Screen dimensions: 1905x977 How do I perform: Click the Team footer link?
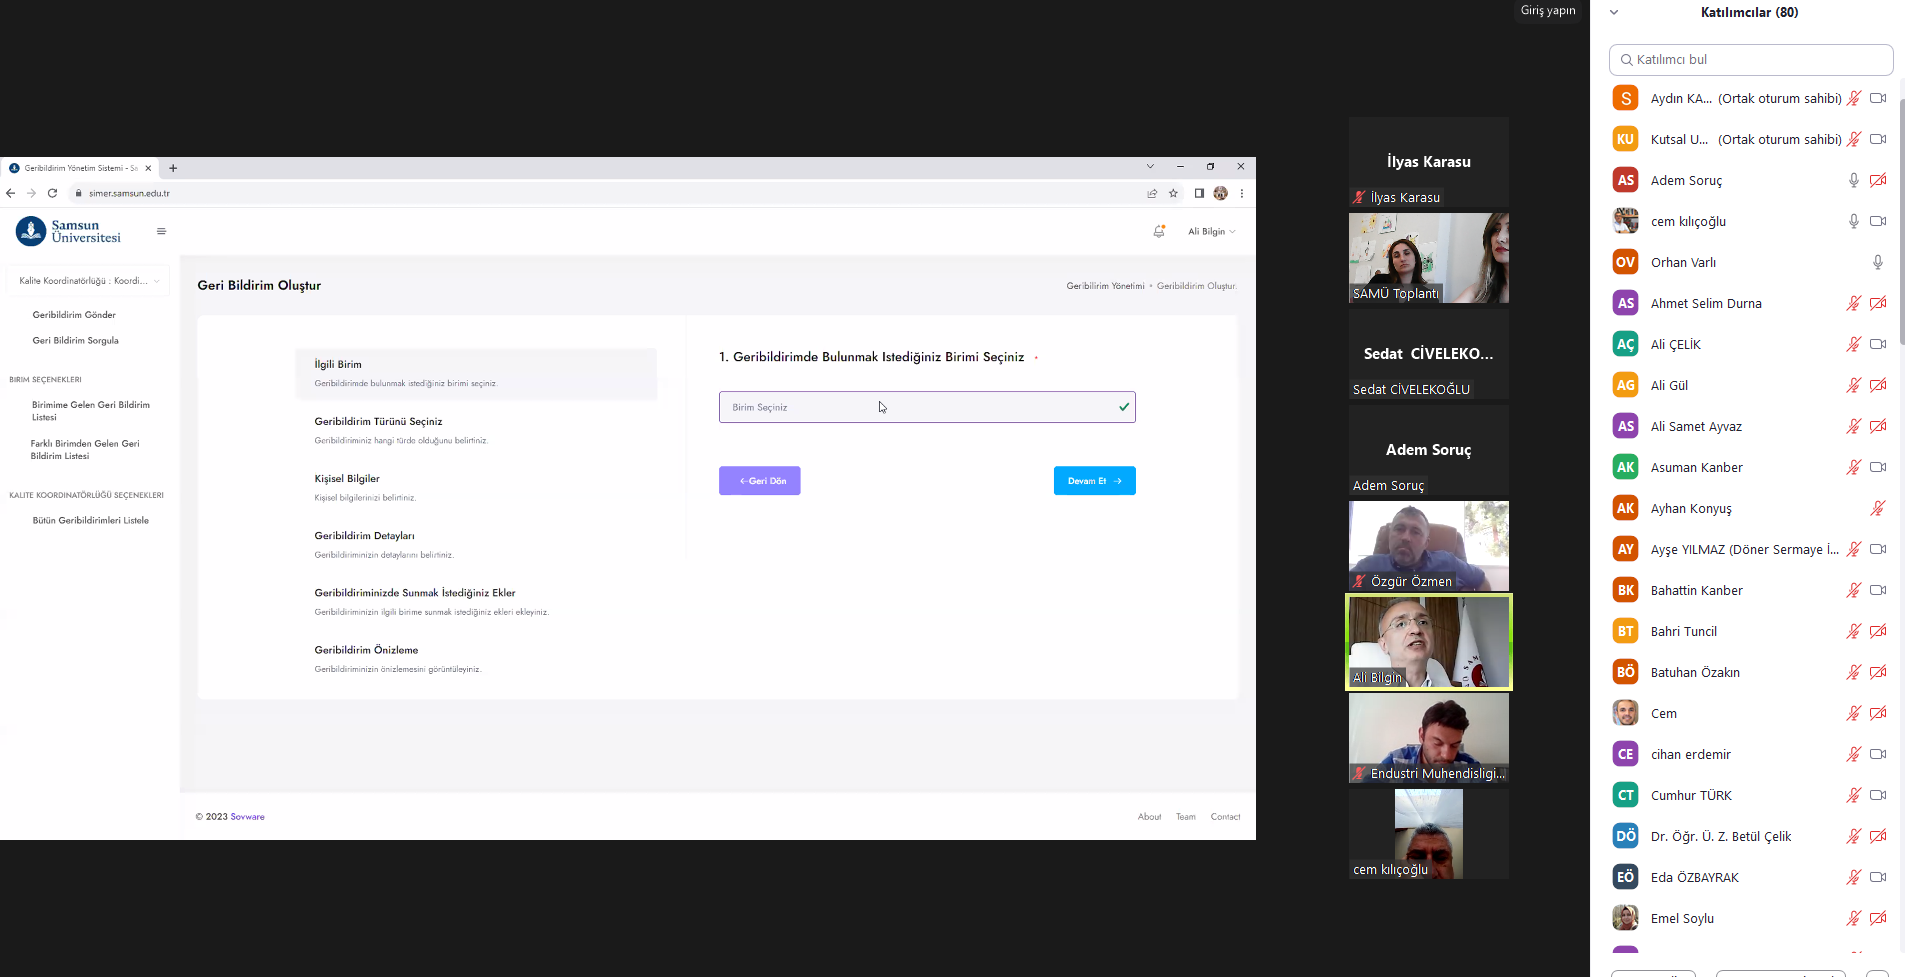(x=1186, y=817)
